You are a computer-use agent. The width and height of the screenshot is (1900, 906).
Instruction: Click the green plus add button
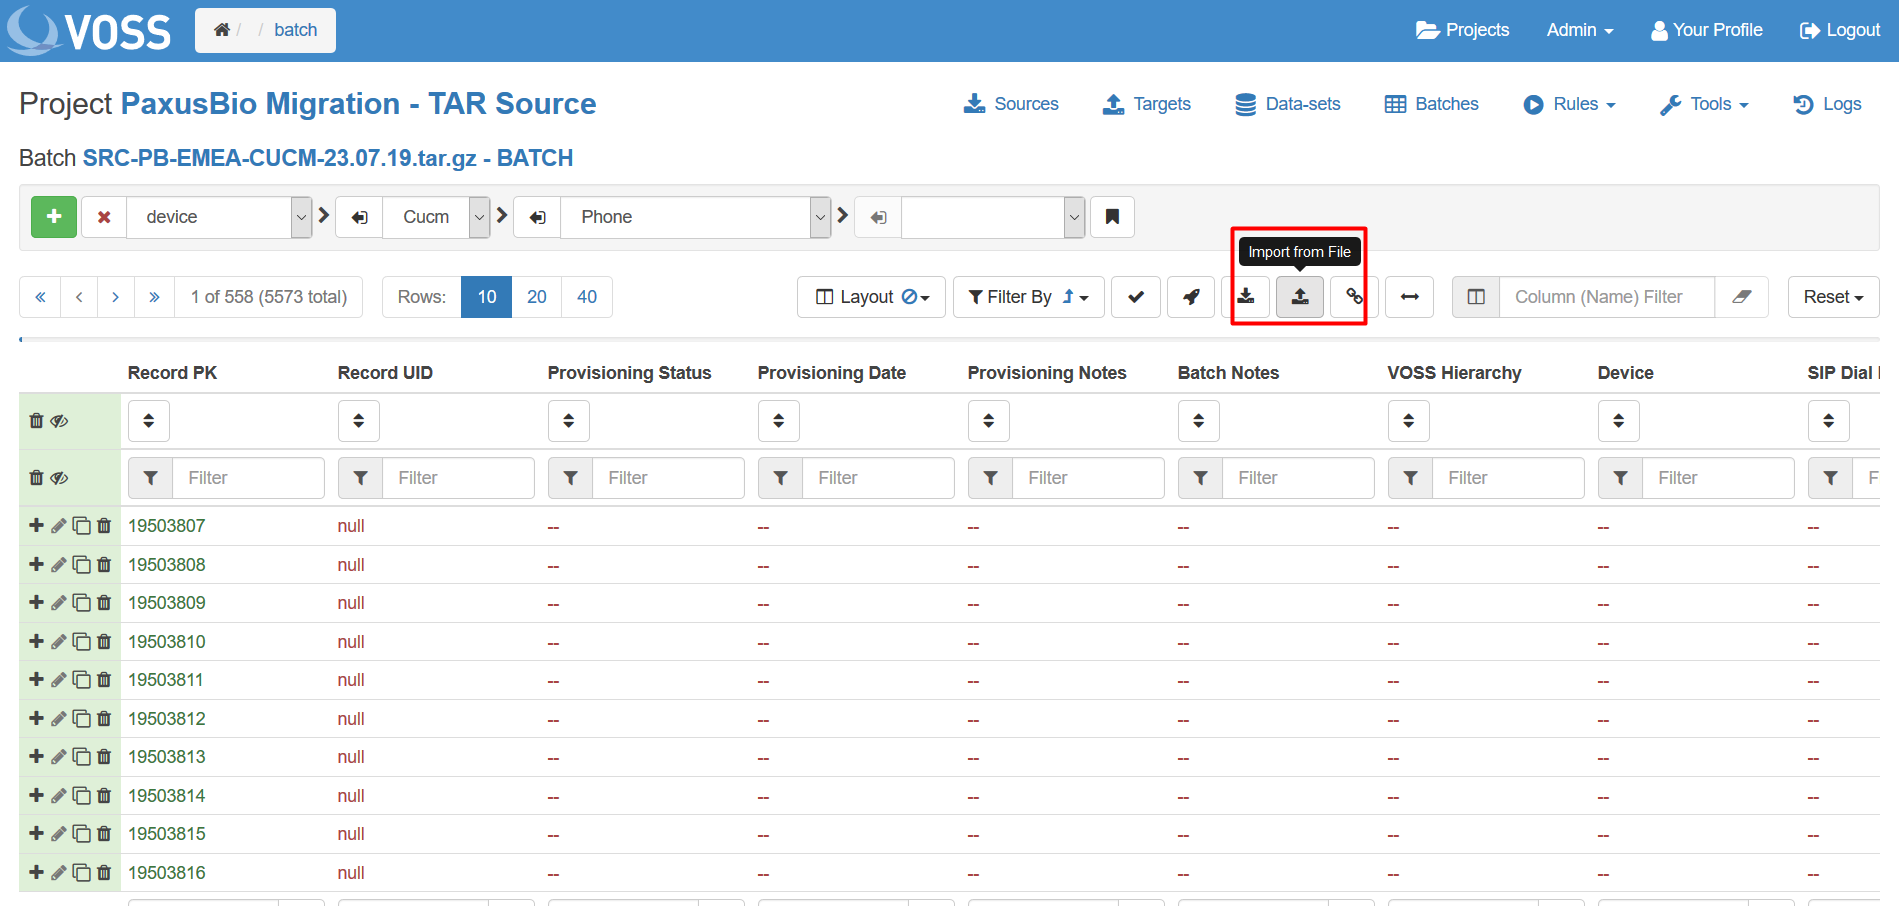(54, 217)
